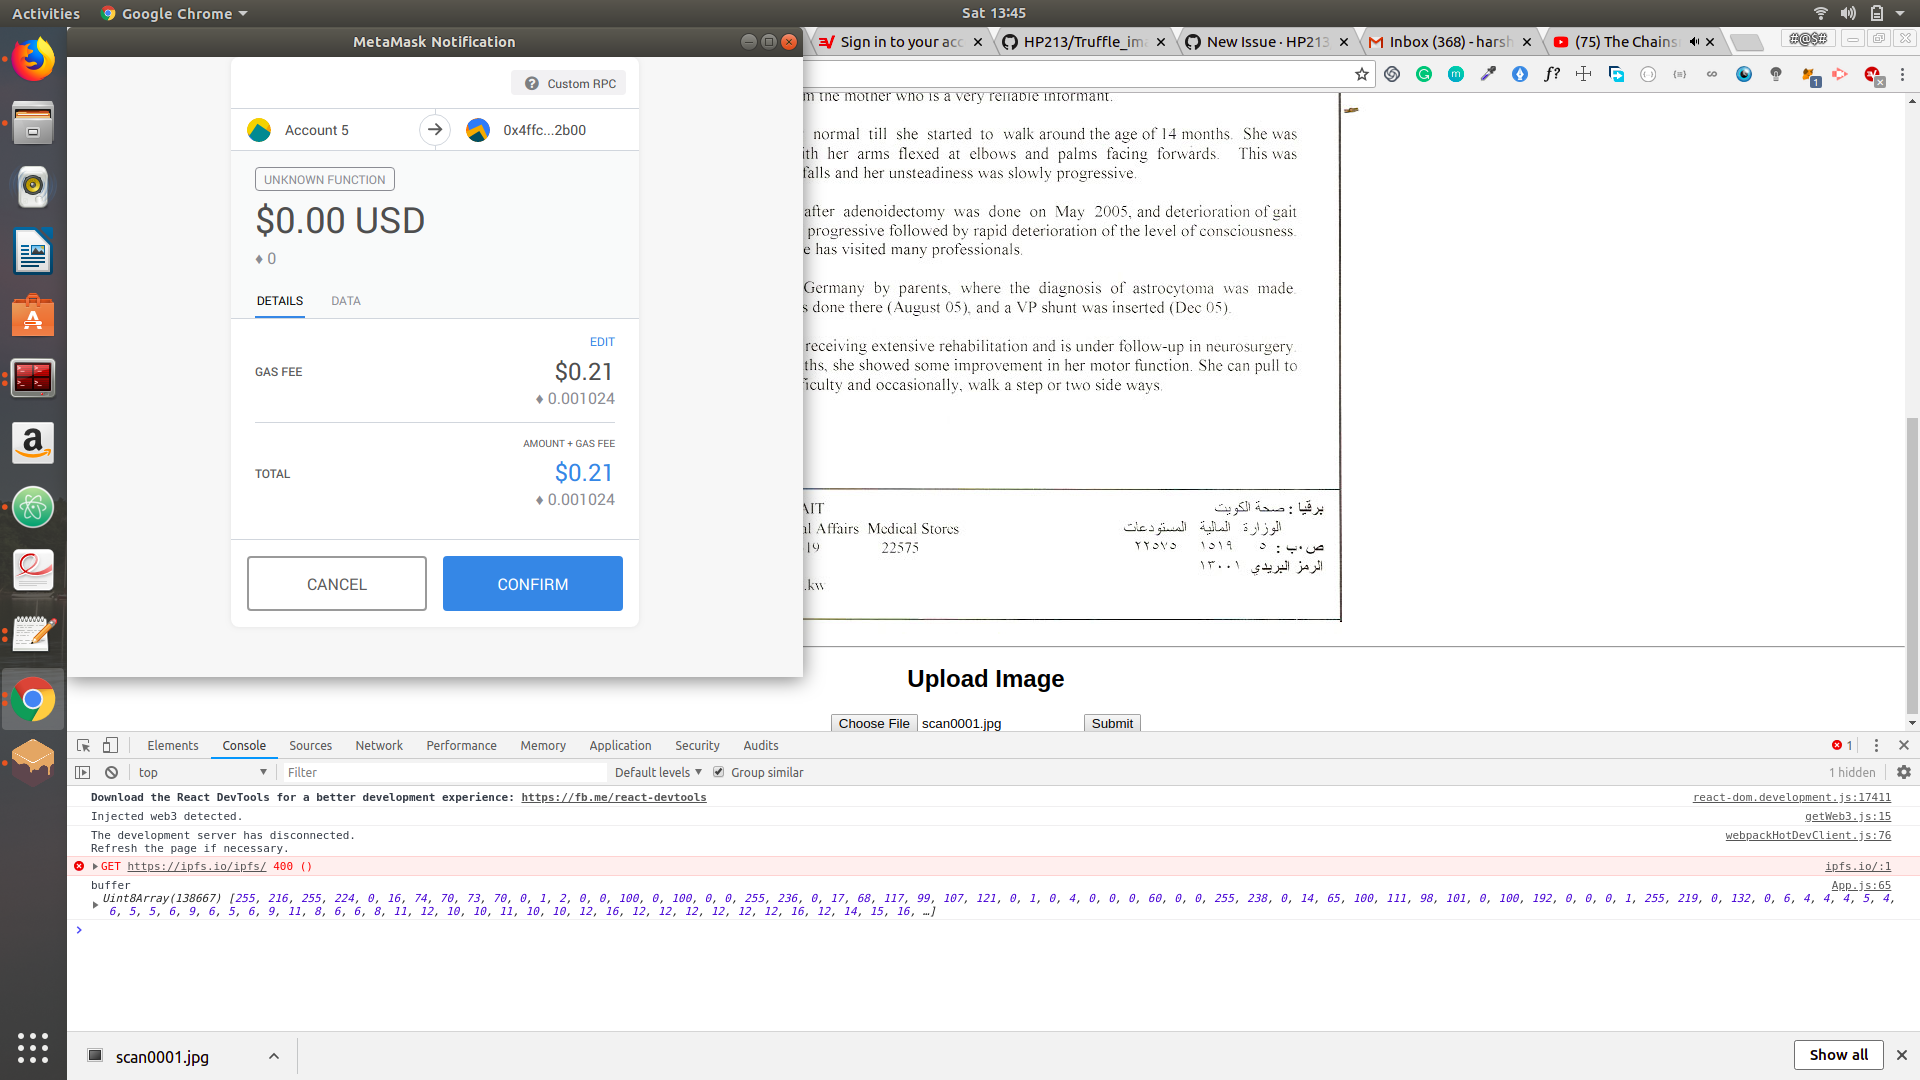Confirm the MetaMask transaction
This screenshot has width=1920, height=1080.
tap(532, 583)
